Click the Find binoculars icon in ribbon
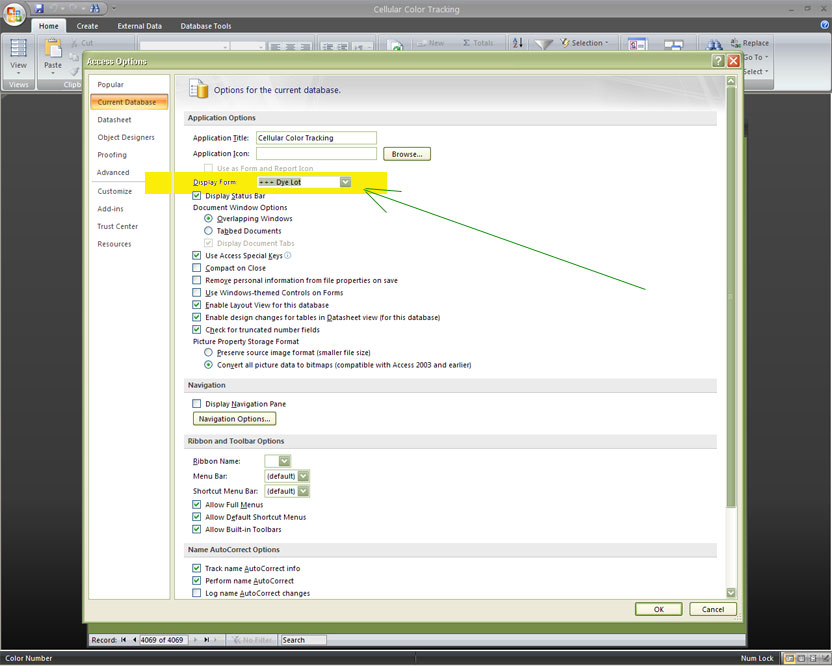Viewport: 832px width, 666px height. coord(714,46)
